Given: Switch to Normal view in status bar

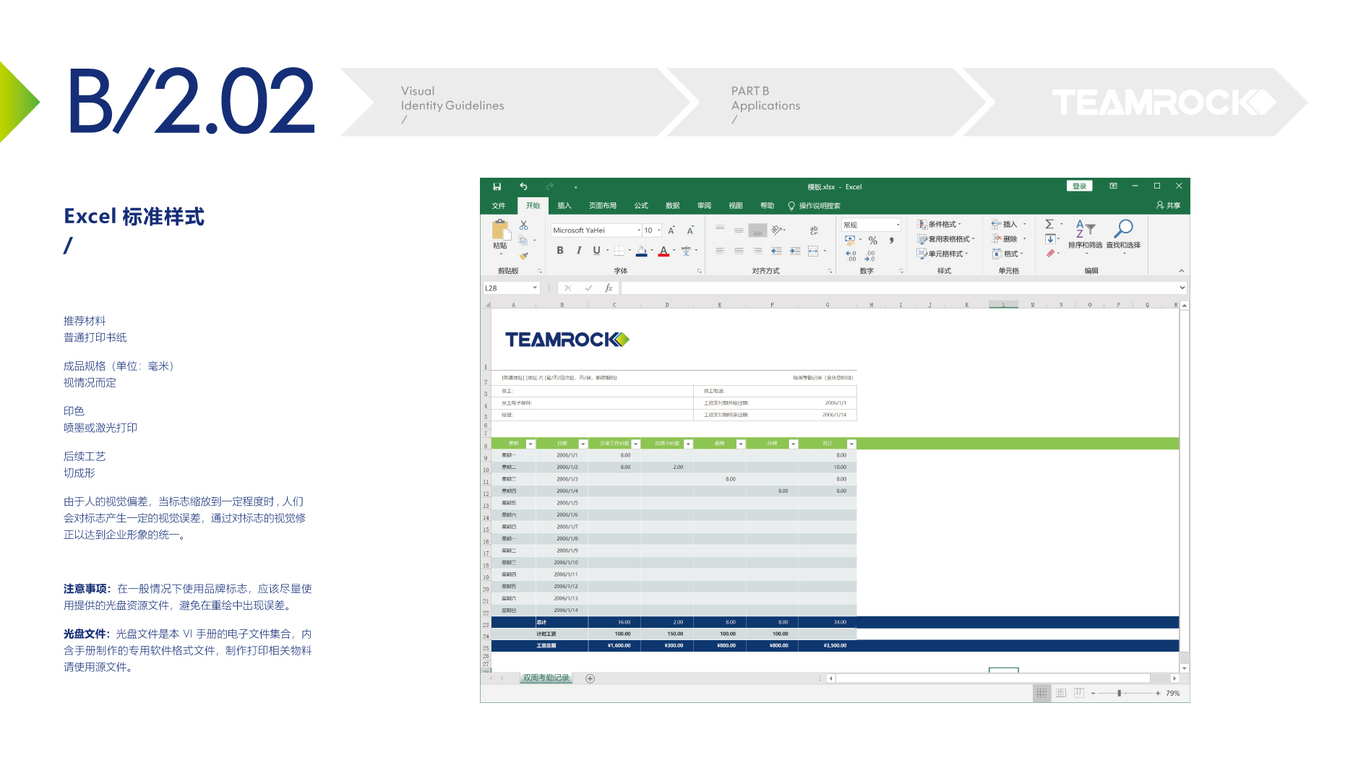Looking at the screenshot, I should coord(1041,692).
